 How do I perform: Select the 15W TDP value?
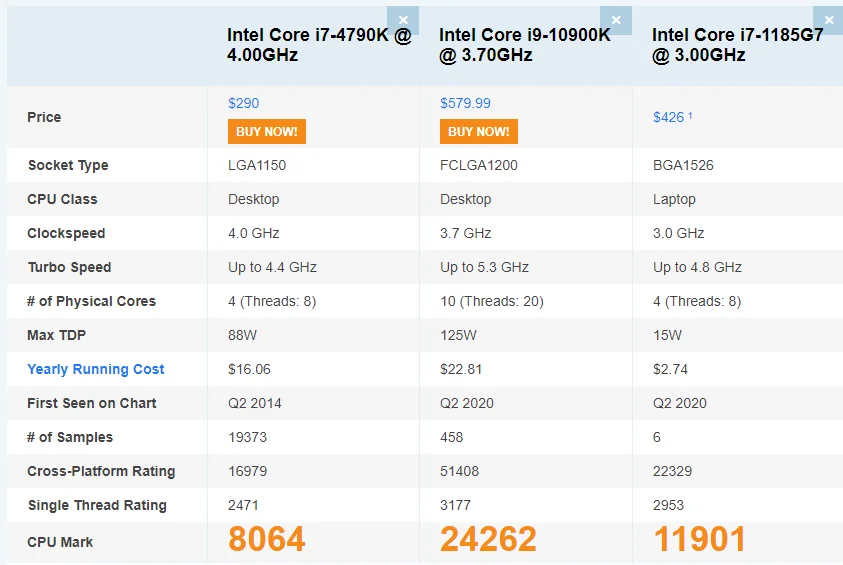pos(667,335)
